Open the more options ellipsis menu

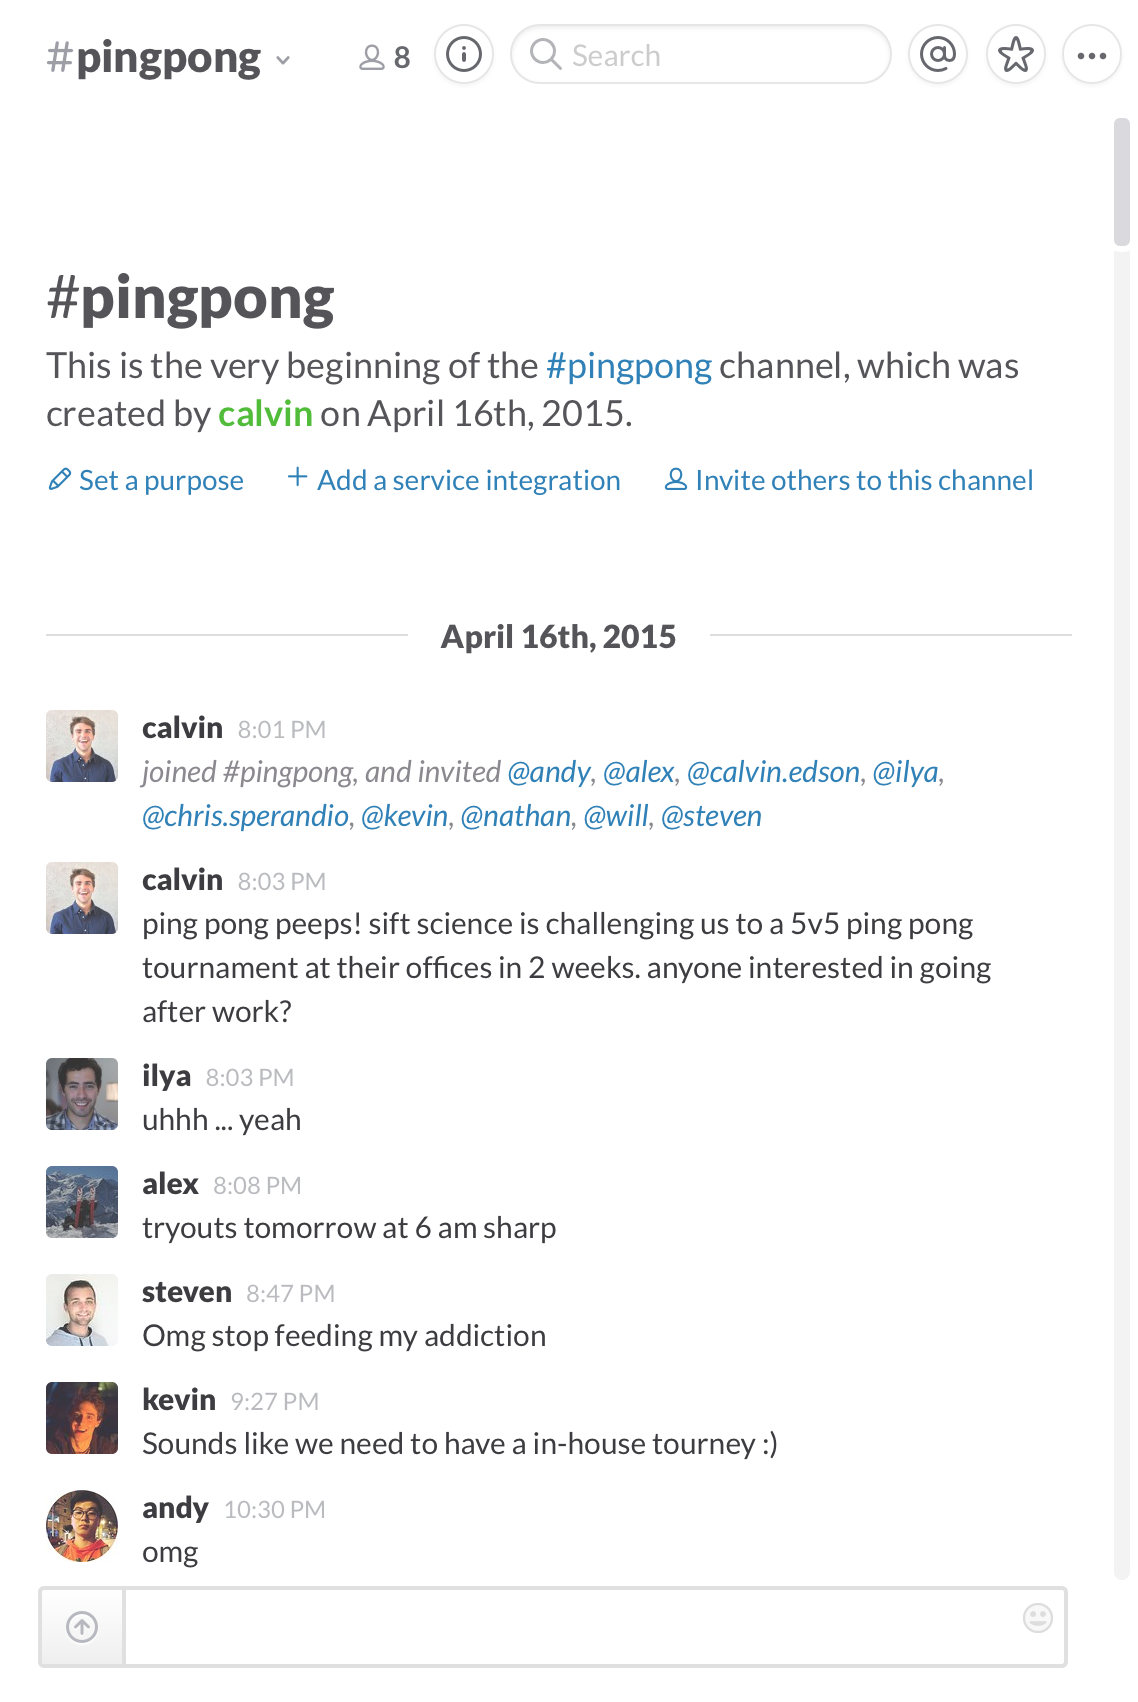pos(1091,55)
